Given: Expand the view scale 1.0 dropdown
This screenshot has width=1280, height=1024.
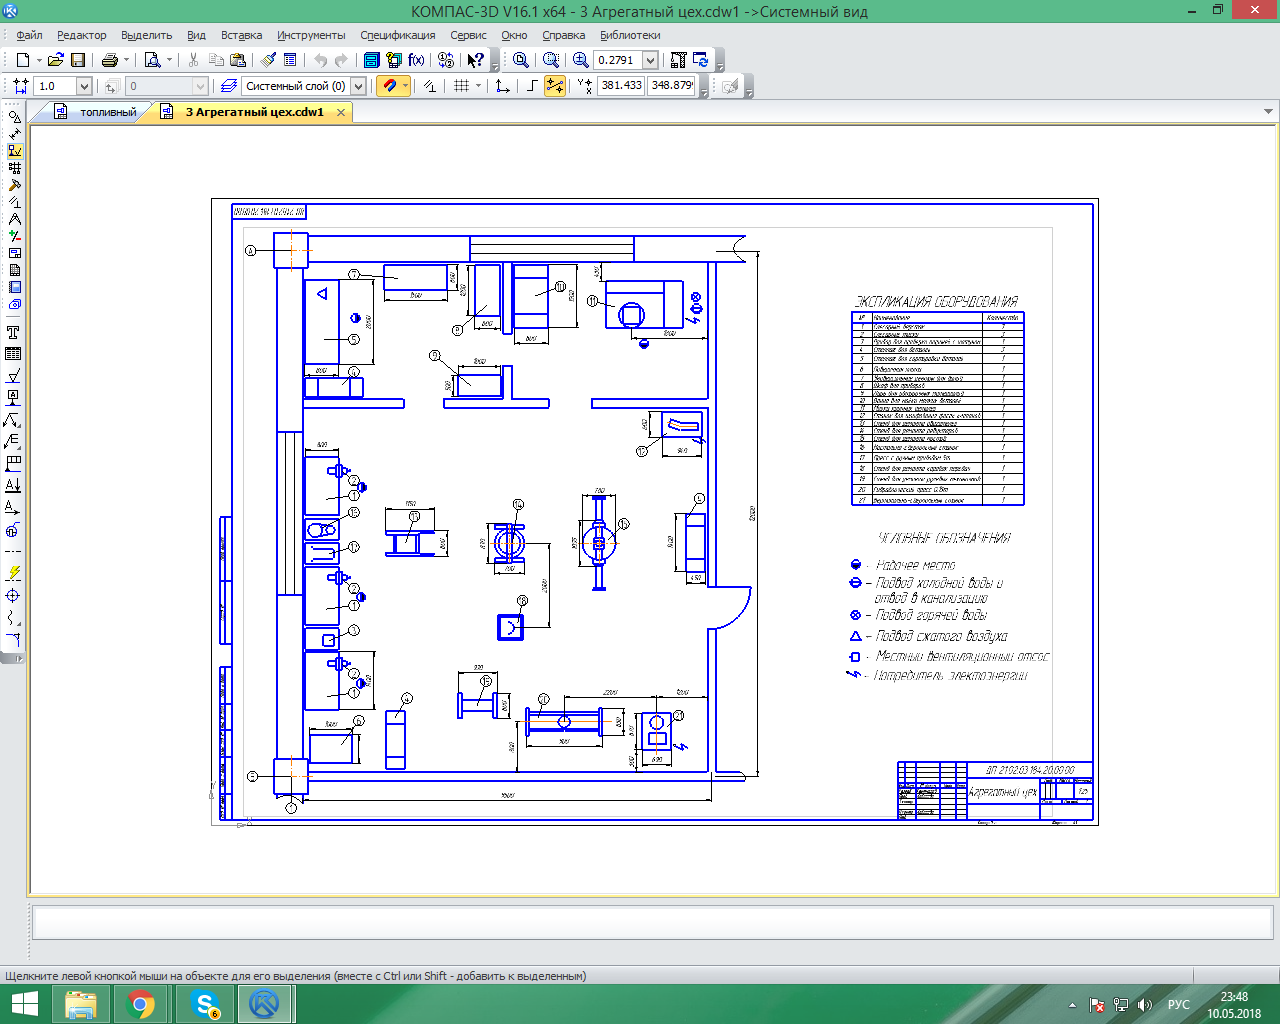Looking at the screenshot, I should [84, 86].
